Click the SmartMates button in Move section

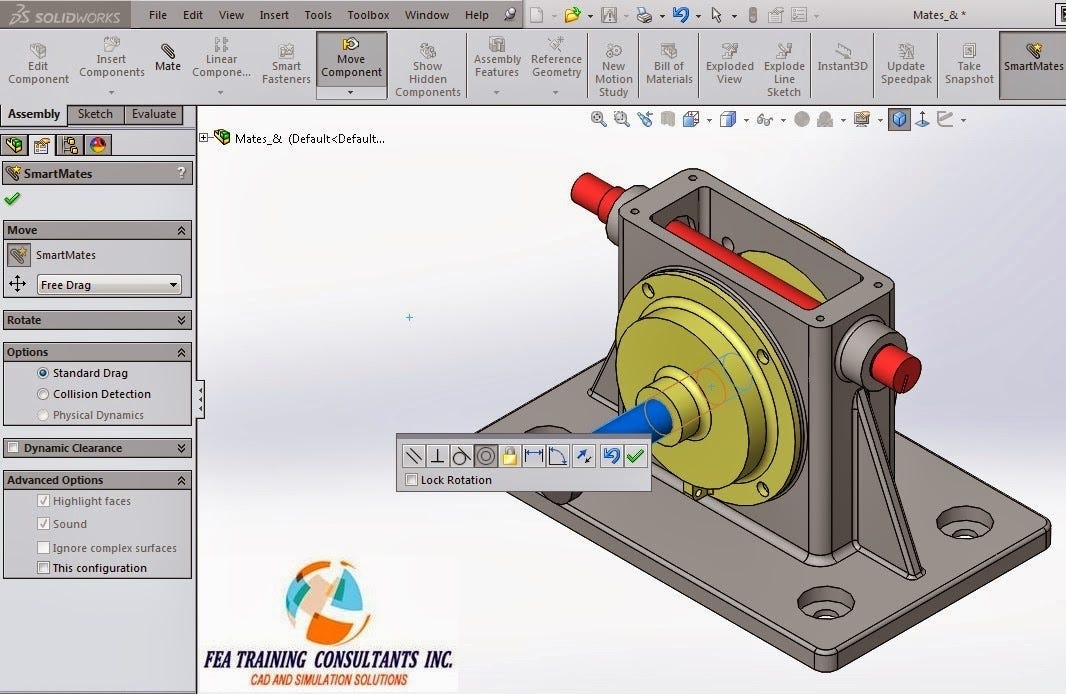coord(19,256)
